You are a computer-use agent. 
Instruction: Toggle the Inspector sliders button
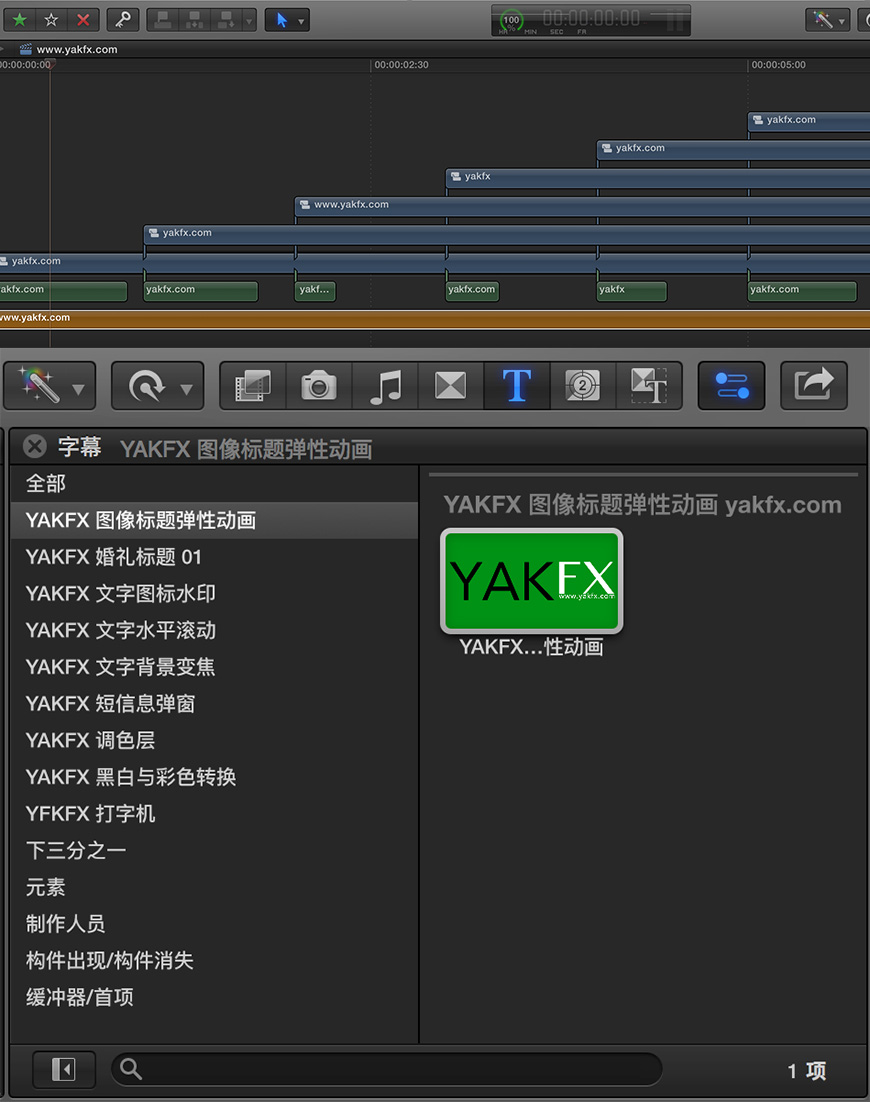pos(732,385)
